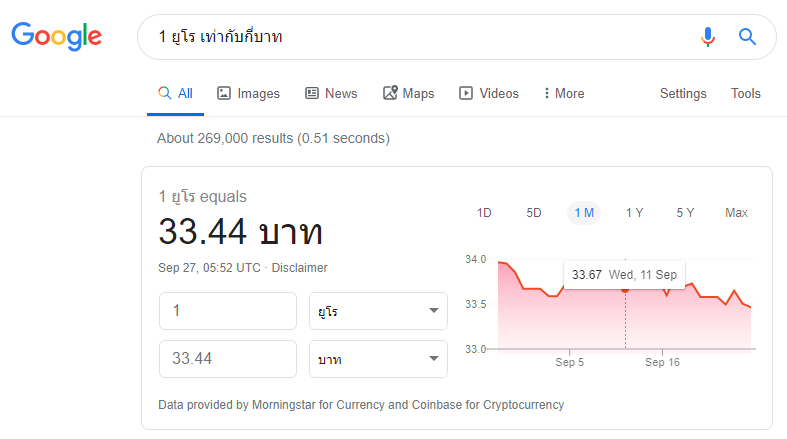Screen dimensions: 787x439
Task: Switch chart to 5D range
Action: 534,212
